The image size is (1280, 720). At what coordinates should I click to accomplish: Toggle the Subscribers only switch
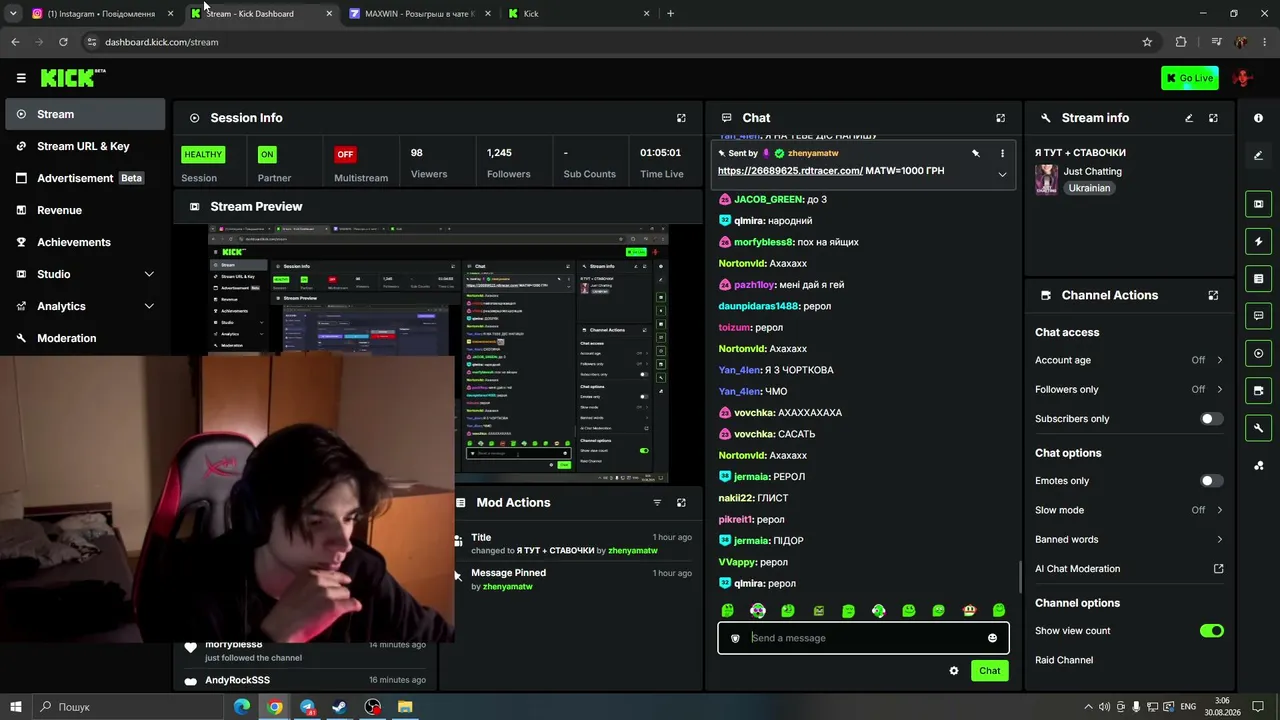click(1211, 419)
